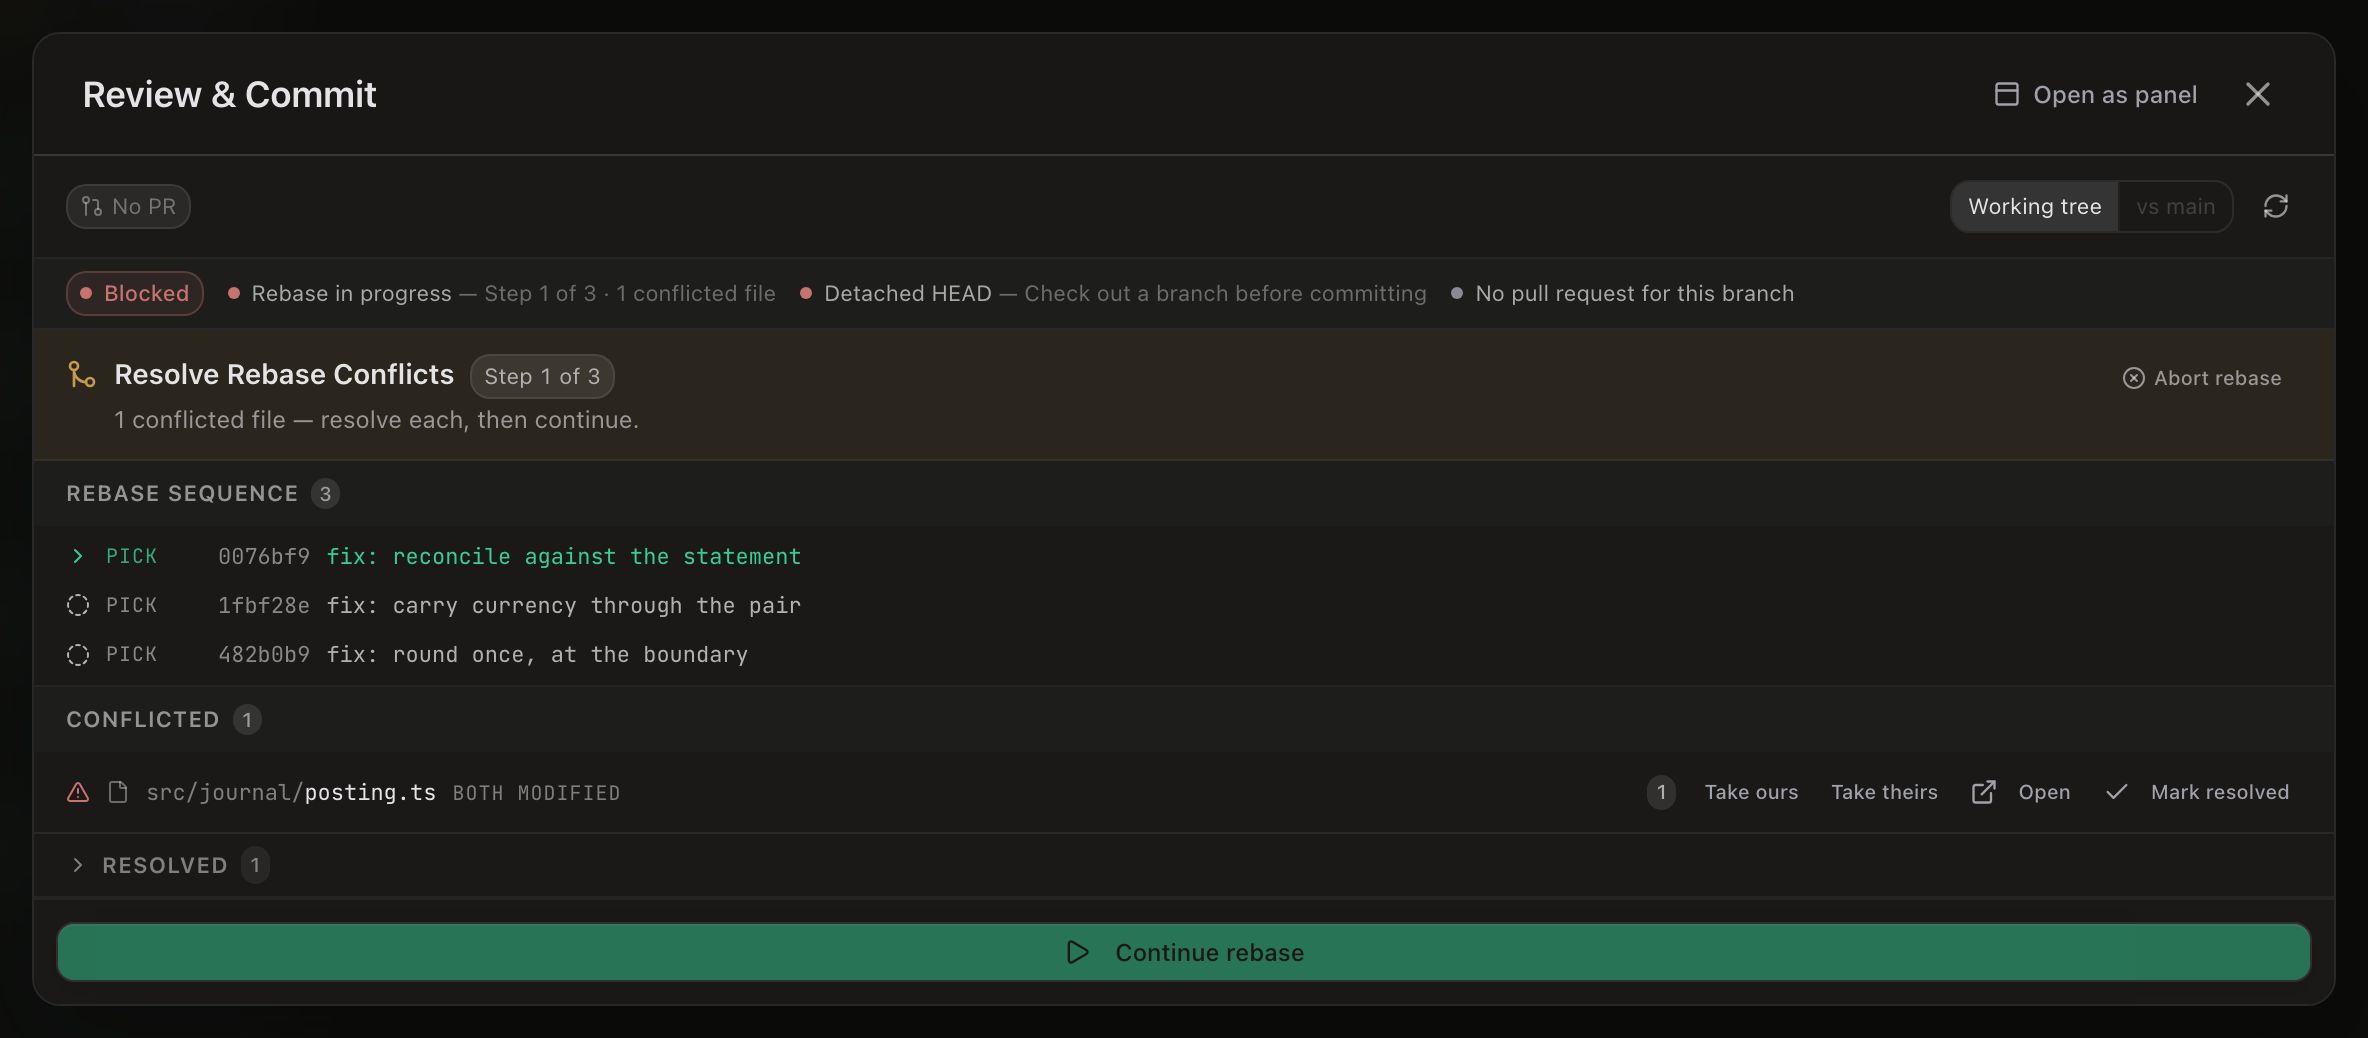Click the pending circle icon for 482b0b9
The height and width of the screenshot is (1038, 2368).
tap(78, 654)
